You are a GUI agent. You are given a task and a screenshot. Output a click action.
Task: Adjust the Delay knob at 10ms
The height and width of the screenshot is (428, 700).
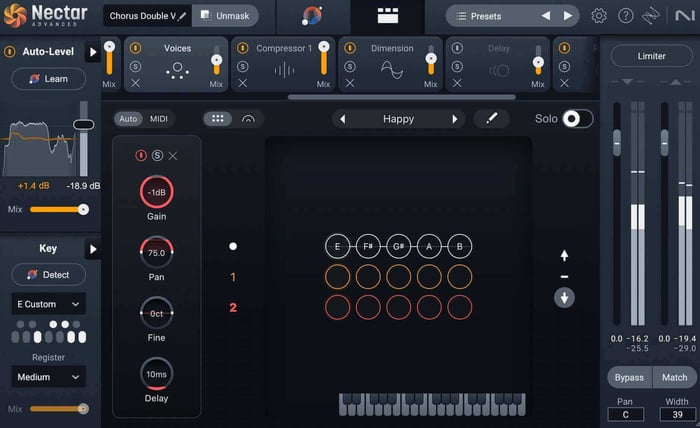click(156, 374)
